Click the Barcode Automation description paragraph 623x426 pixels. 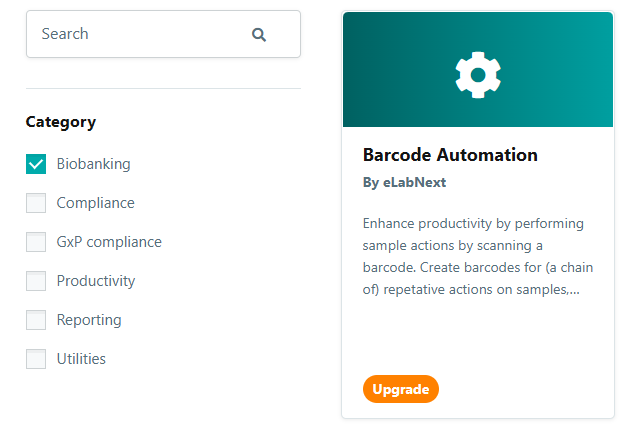tap(478, 256)
